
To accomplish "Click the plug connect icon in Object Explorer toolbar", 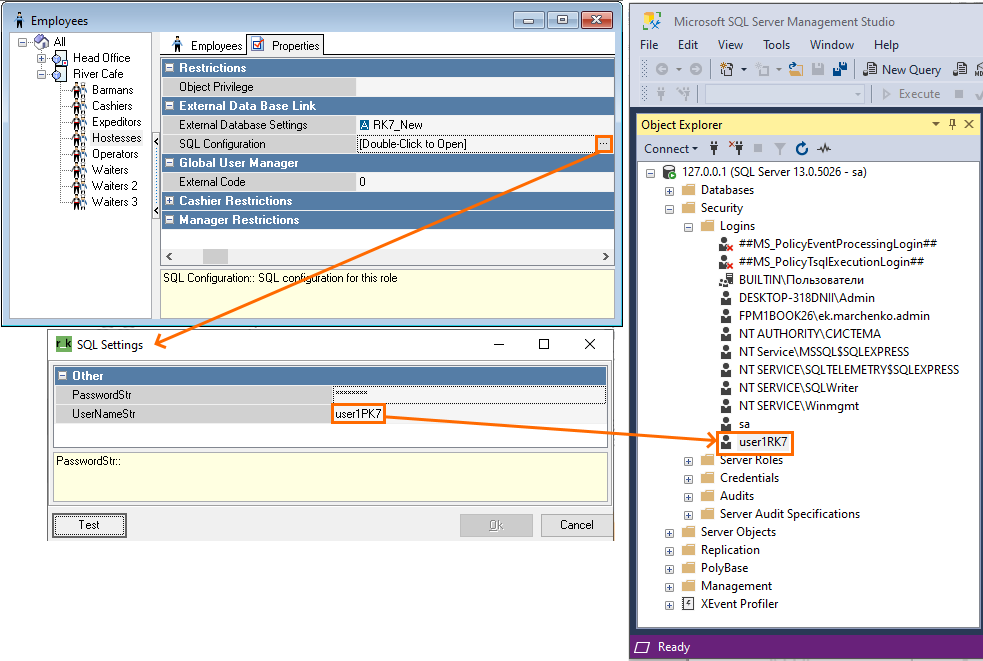I will point(713,149).
